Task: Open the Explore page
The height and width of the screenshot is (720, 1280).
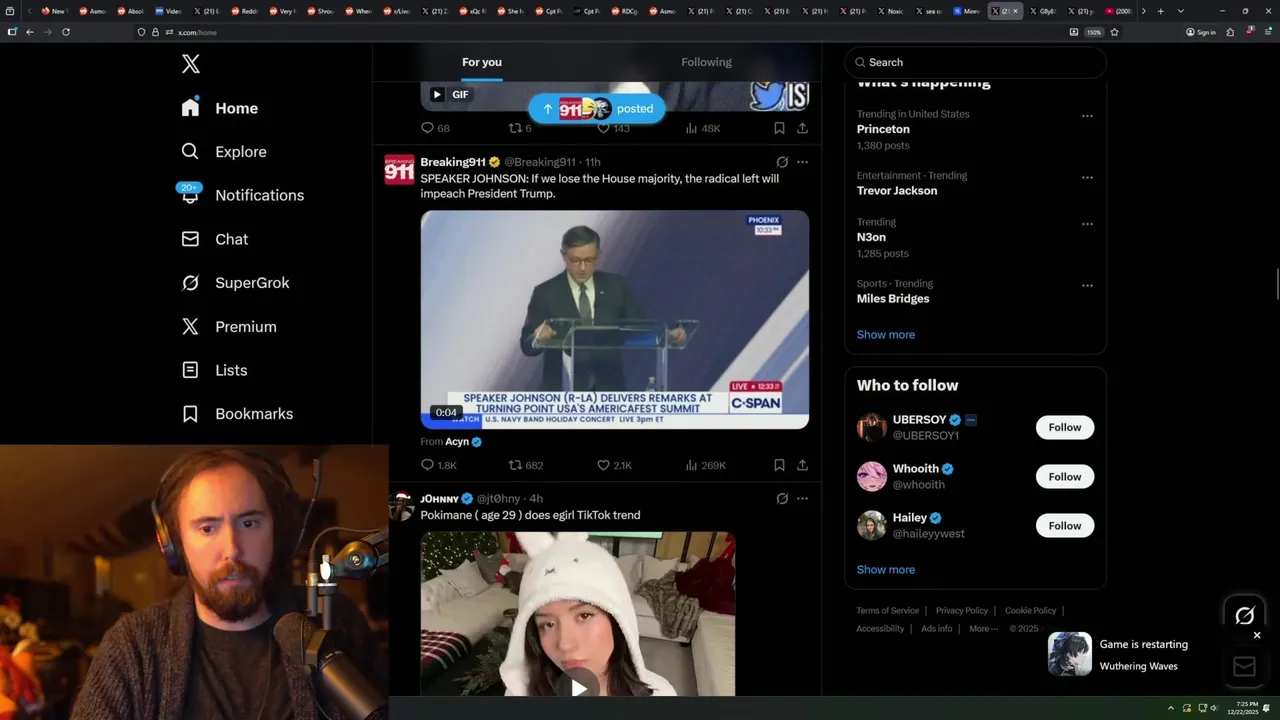Action: coord(224,152)
